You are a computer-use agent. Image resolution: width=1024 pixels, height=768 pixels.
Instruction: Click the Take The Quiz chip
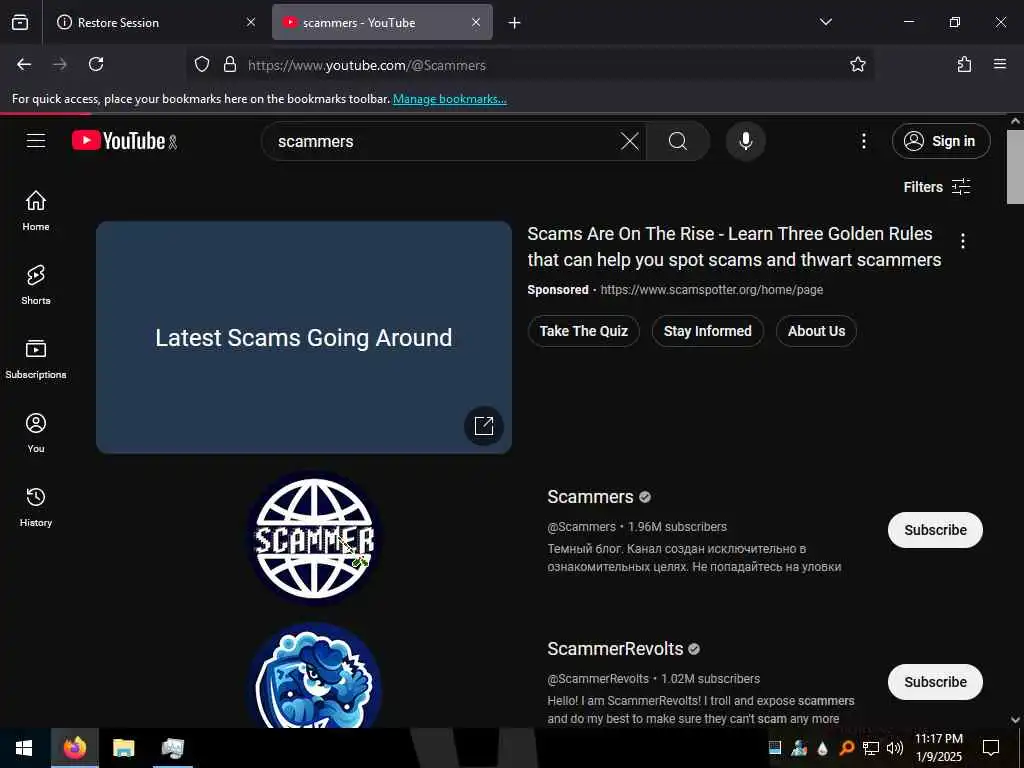pos(583,331)
